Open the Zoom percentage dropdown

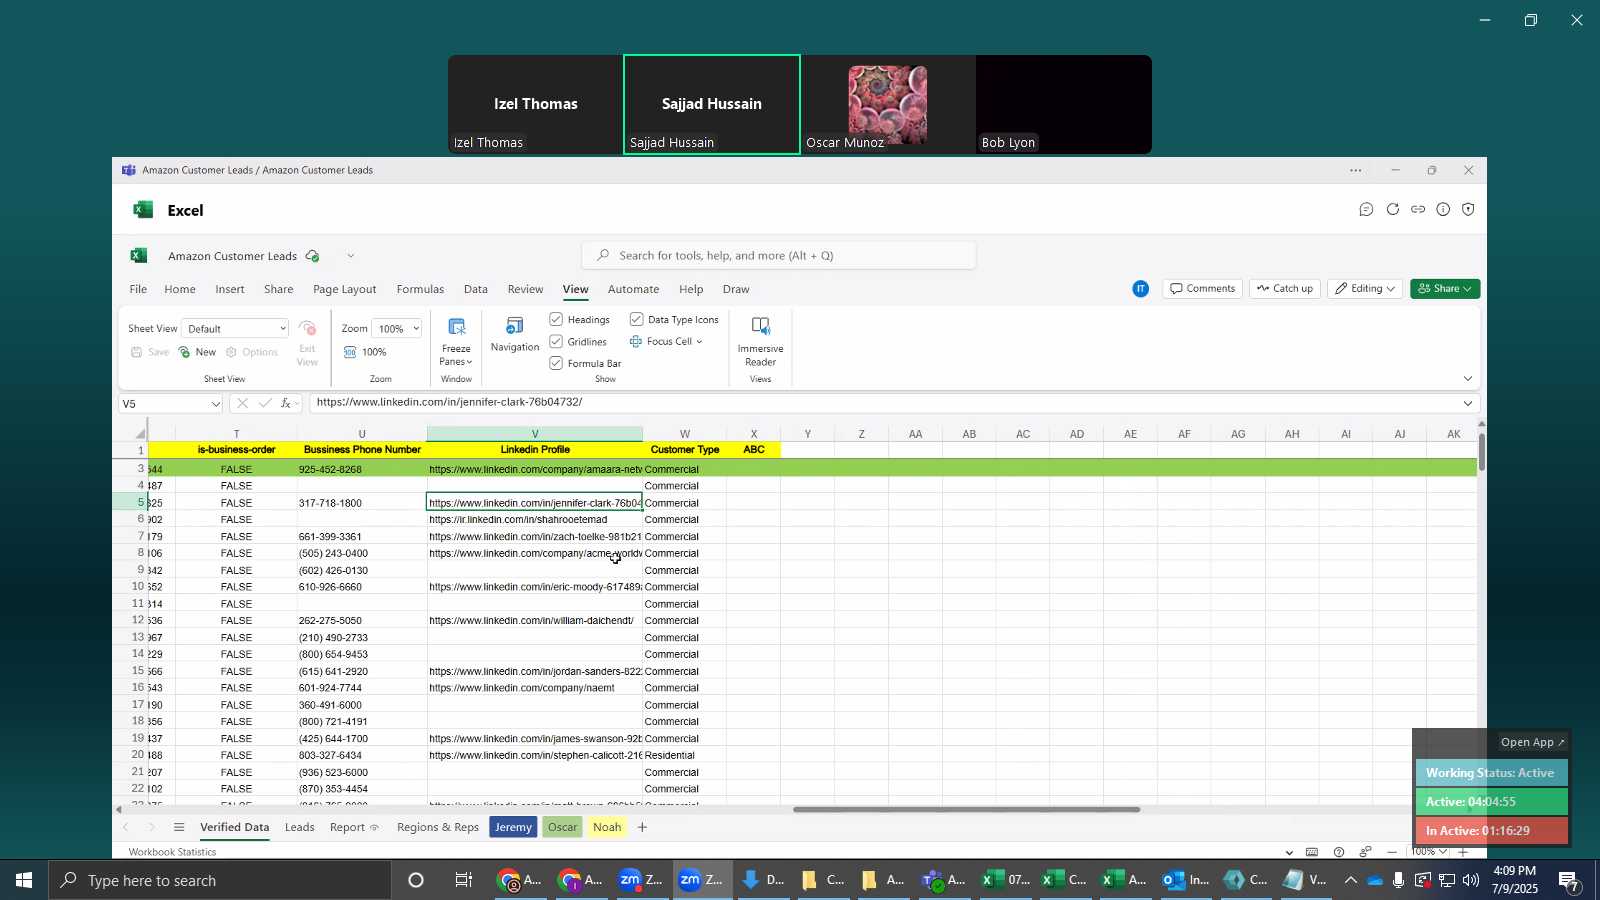(x=396, y=329)
